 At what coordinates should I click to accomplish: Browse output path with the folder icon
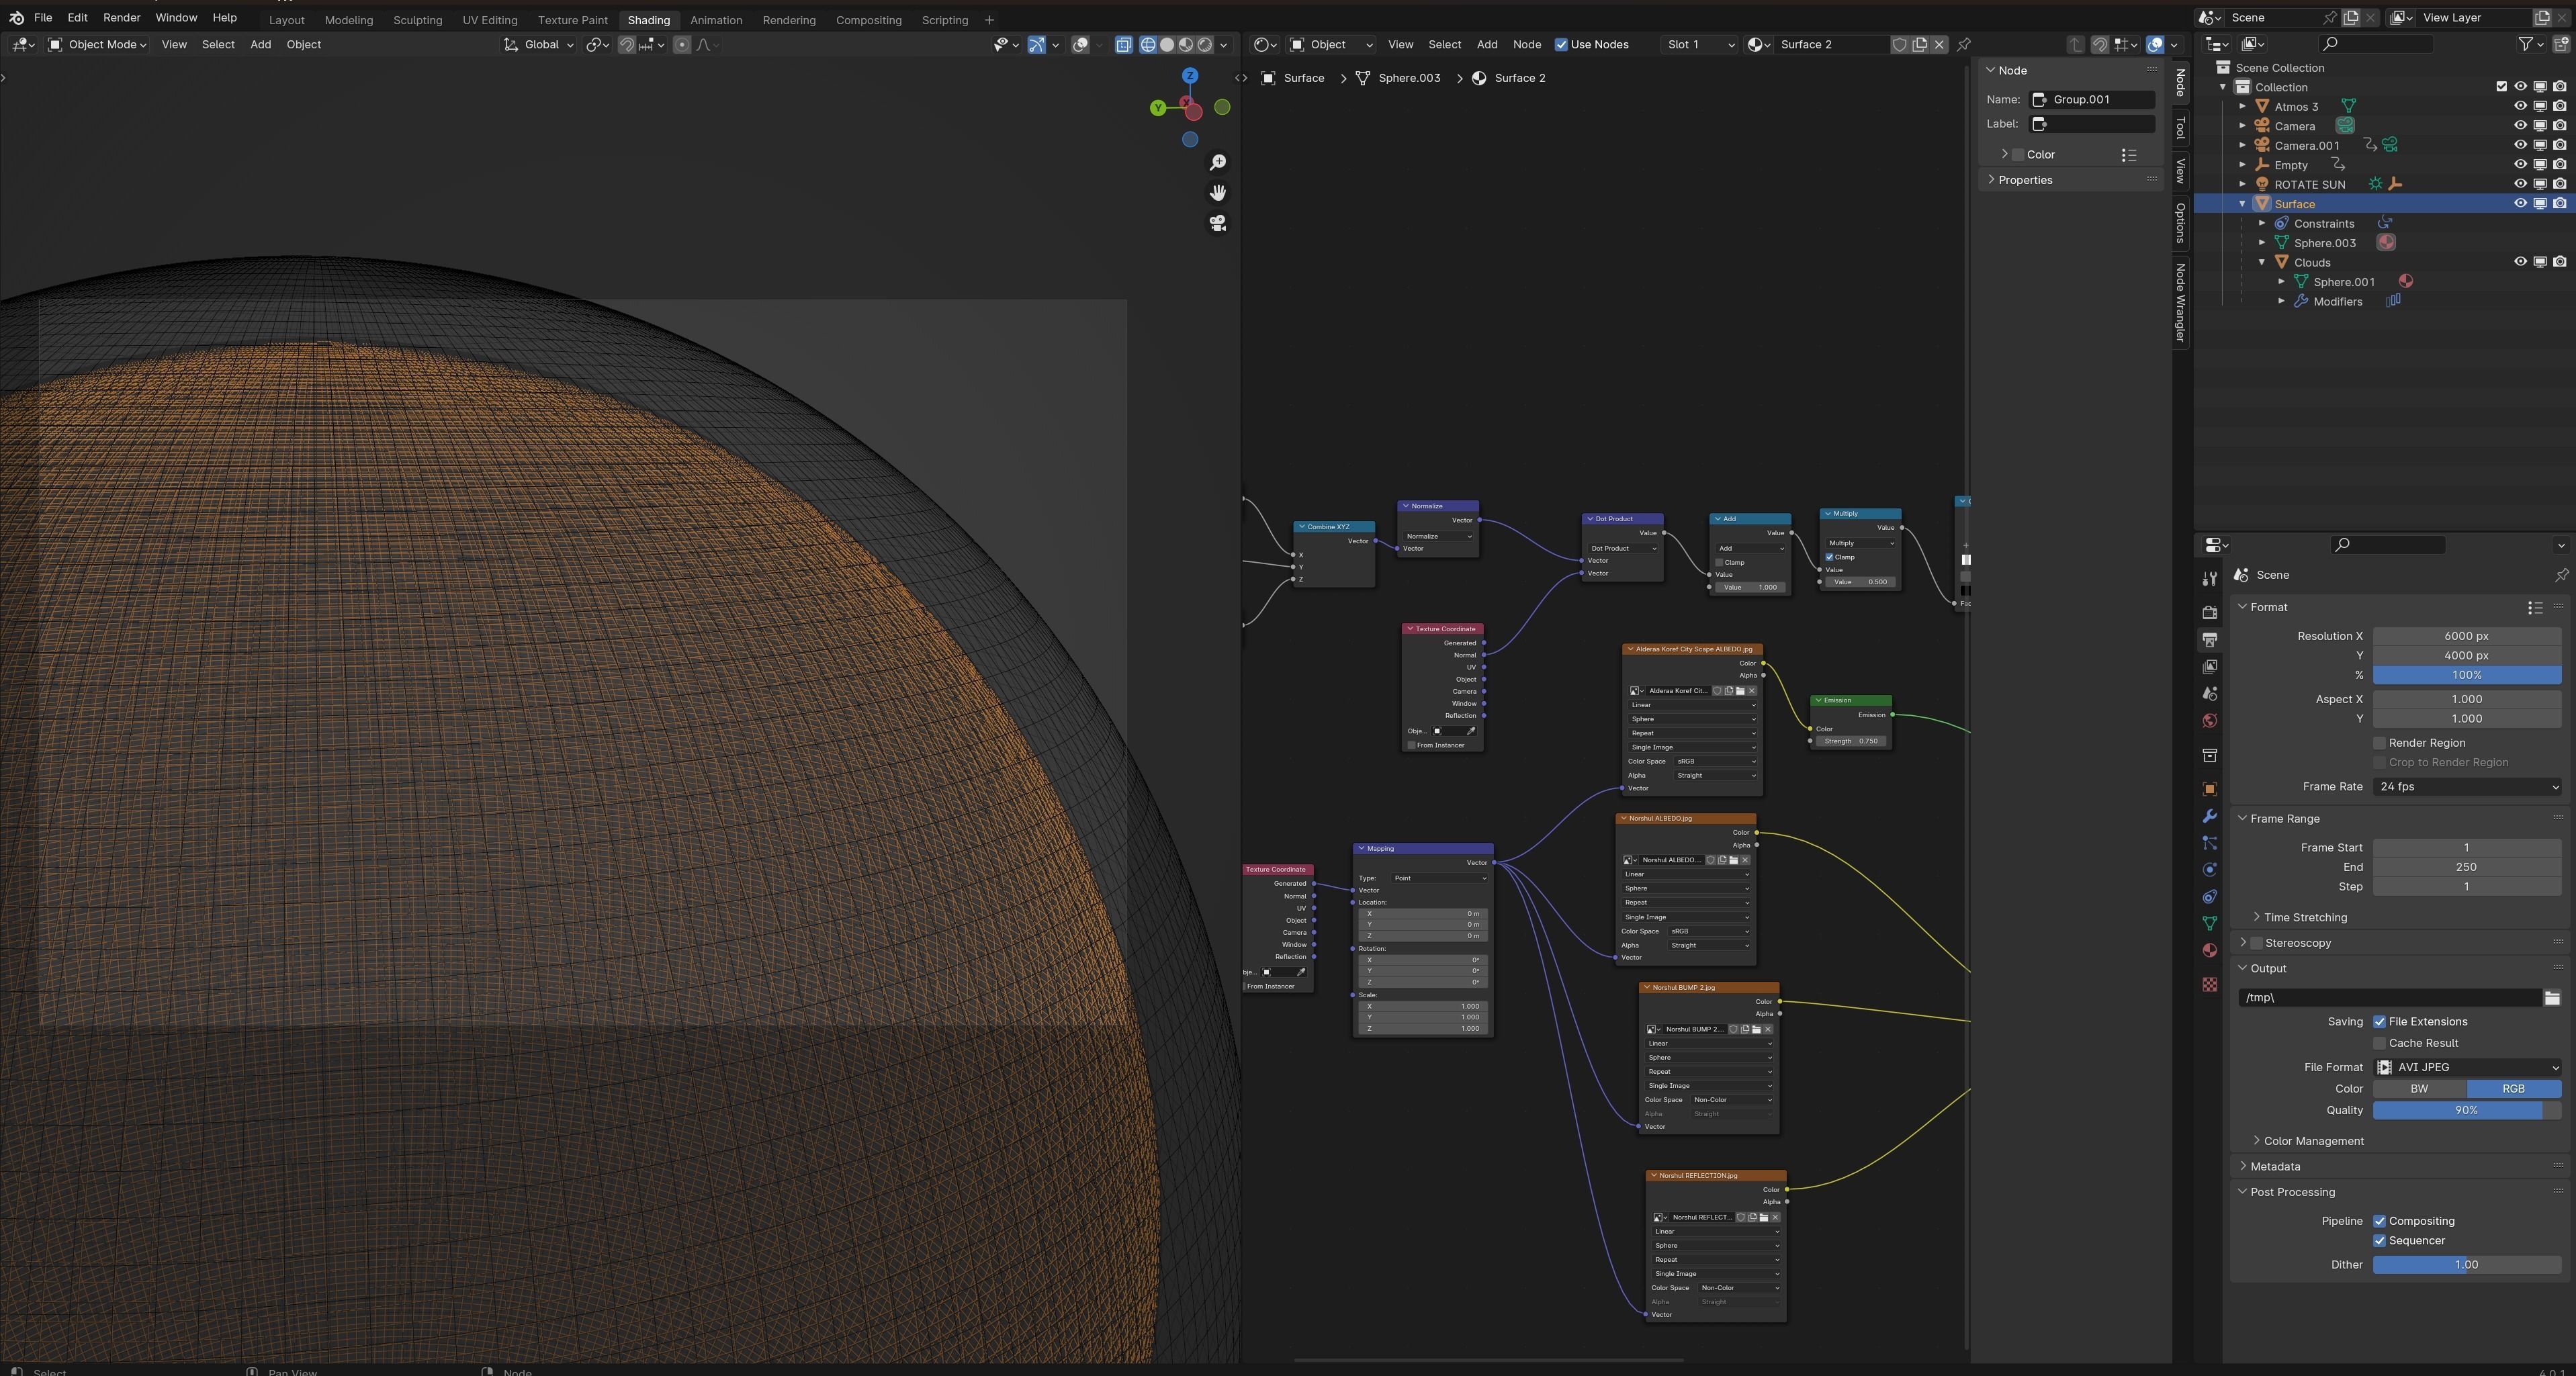tap(2551, 997)
